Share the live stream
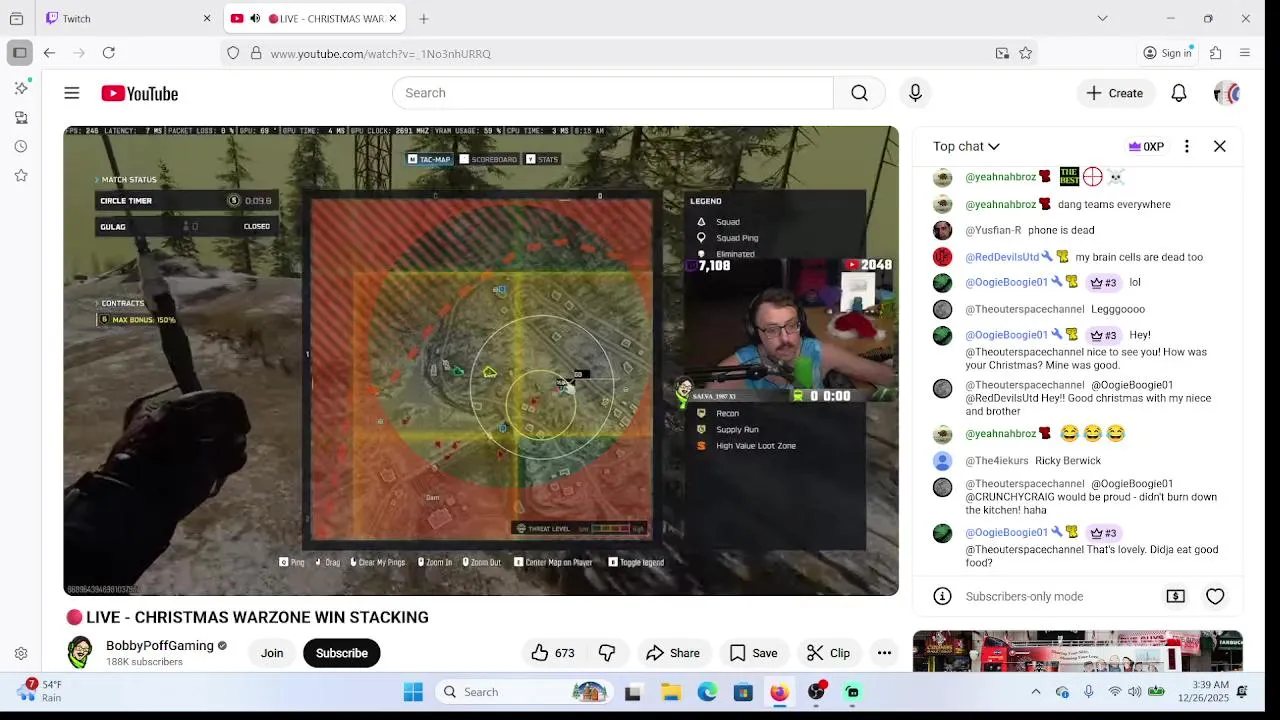 click(x=673, y=653)
